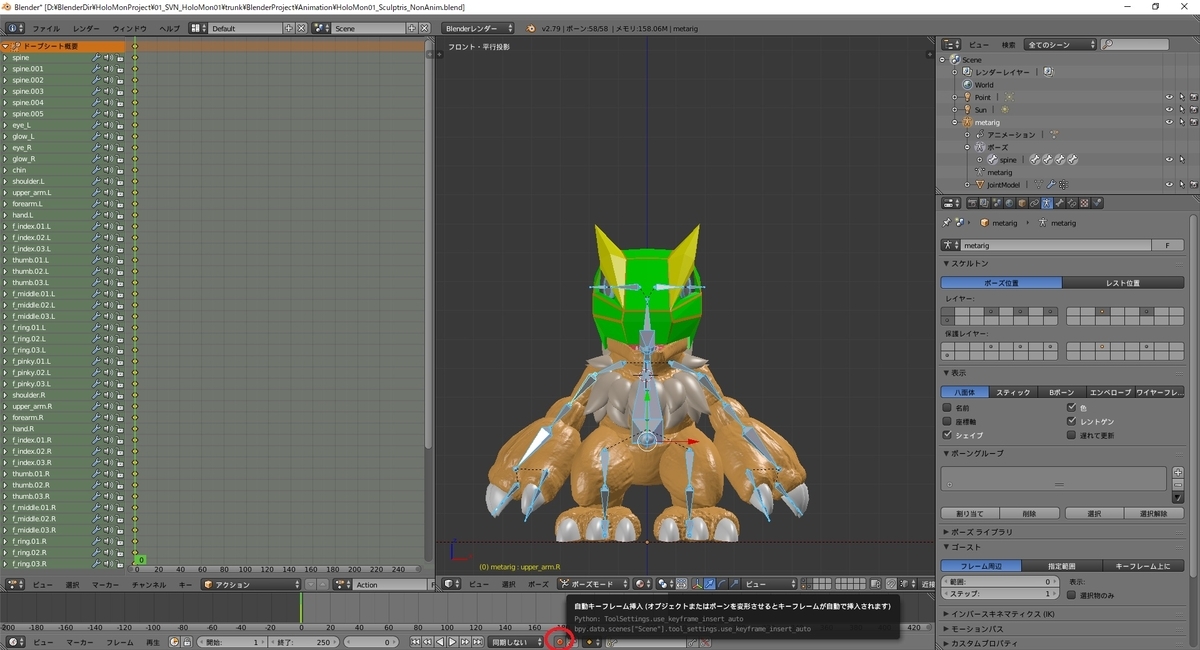Image resolution: width=1200 pixels, height=650 pixels.
Task: Toggle visibility eye for JointModel in the outliner
Action: [1169, 184]
